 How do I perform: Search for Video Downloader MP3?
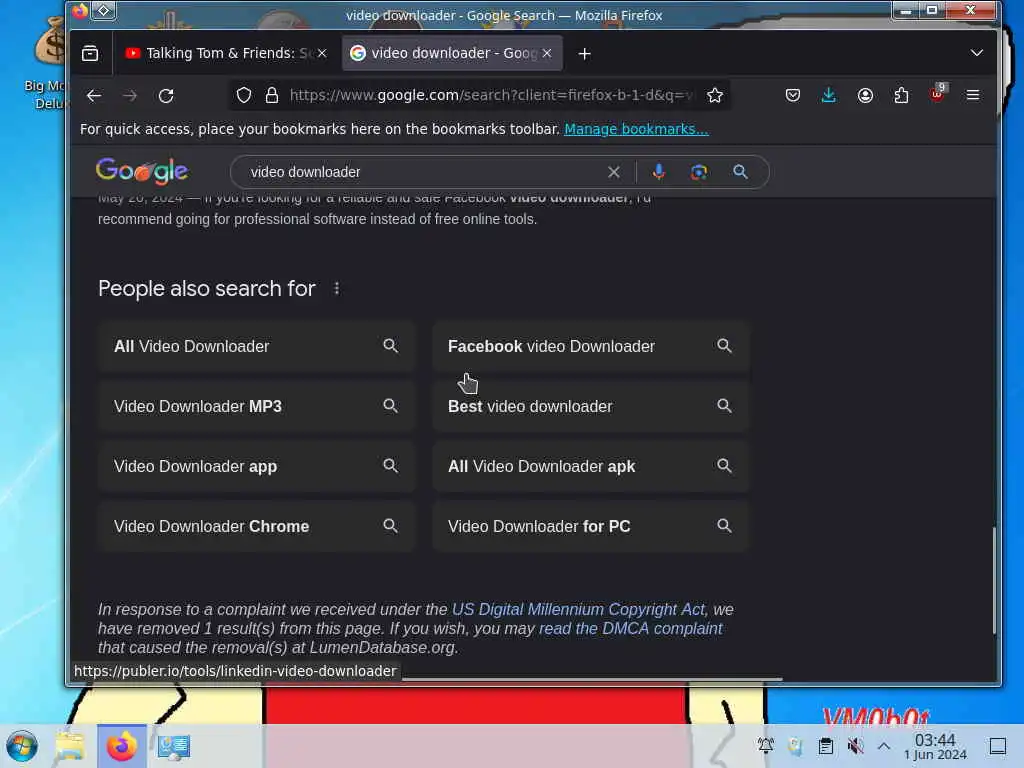(x=256, y=406)
